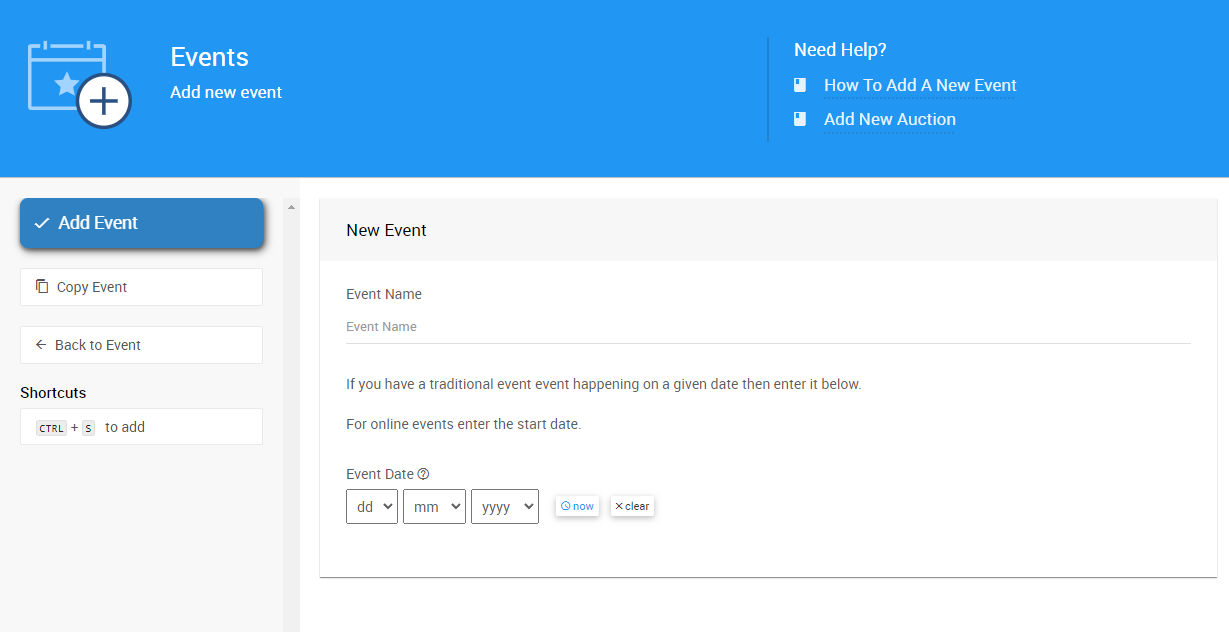Click the clock icon on now button
Viewport: 1229px width, 632px height.
(565, 506)
